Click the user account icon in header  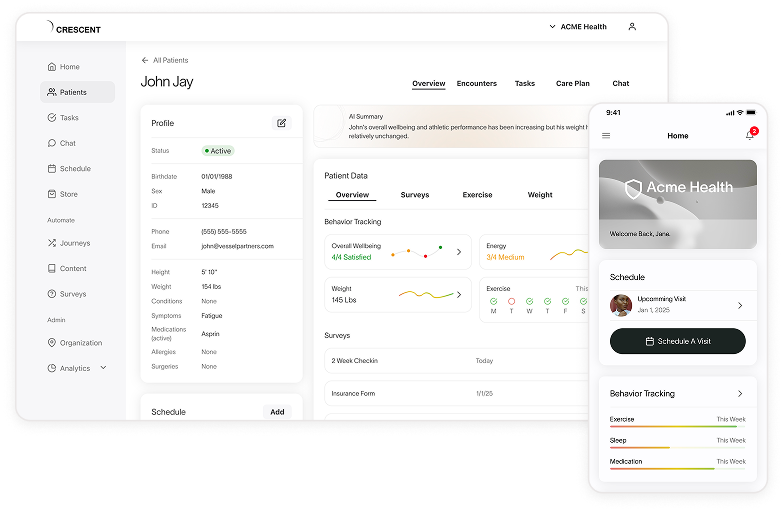pos(632,27)
